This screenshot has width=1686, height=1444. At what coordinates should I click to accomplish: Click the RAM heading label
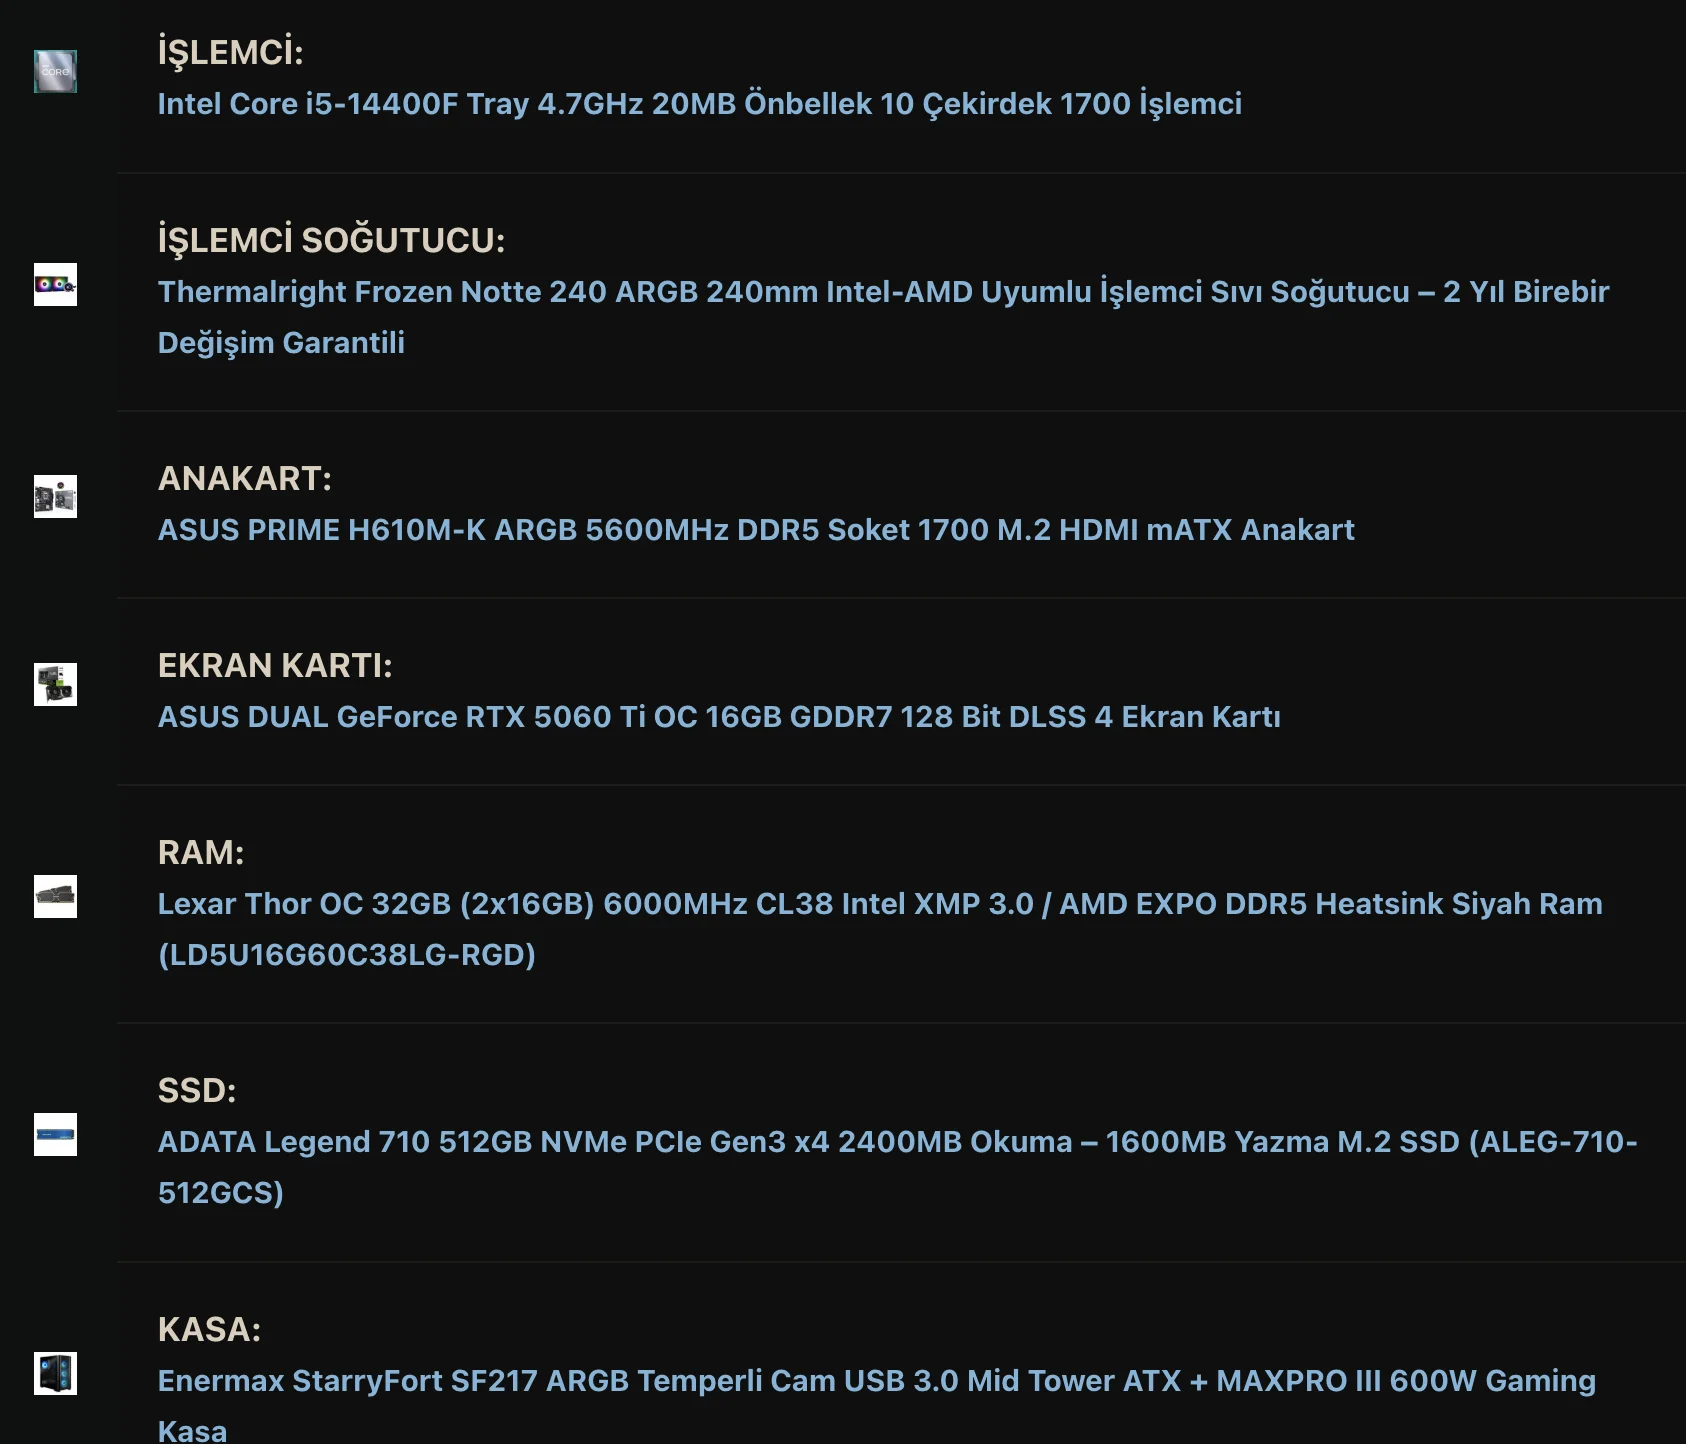(200, 852)
